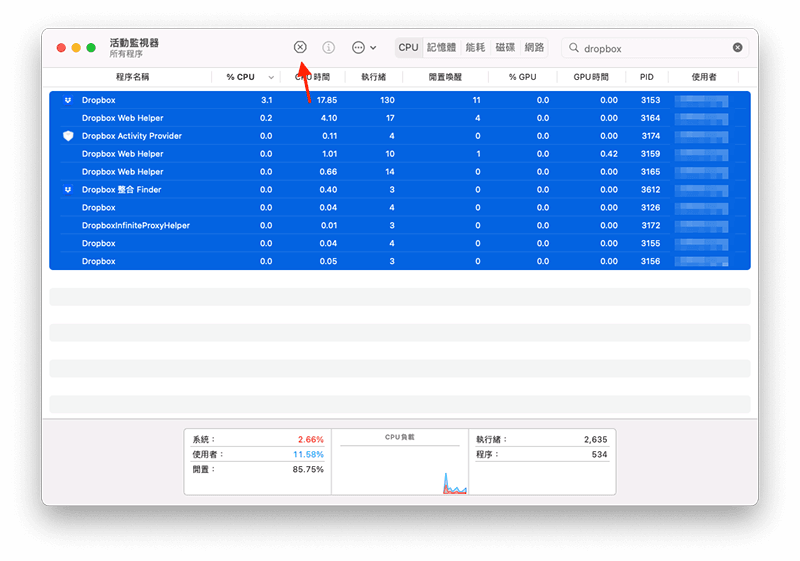
Task: Click the magnifier icon in search field
Action: pos(574,47)
